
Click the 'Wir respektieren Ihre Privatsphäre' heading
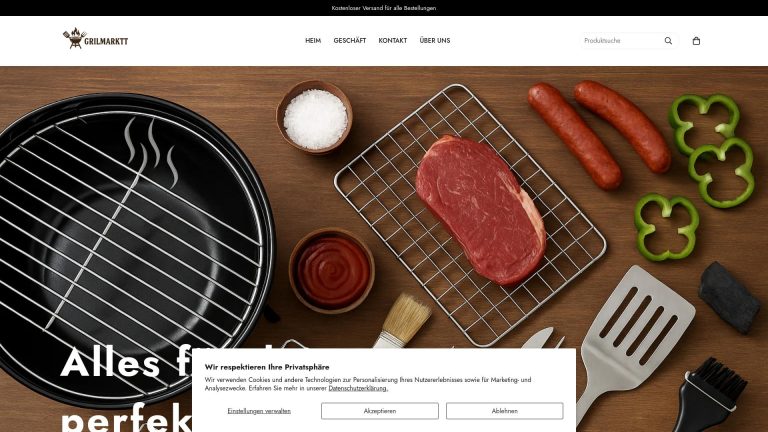pyautogui.click(x=267, y=367)
